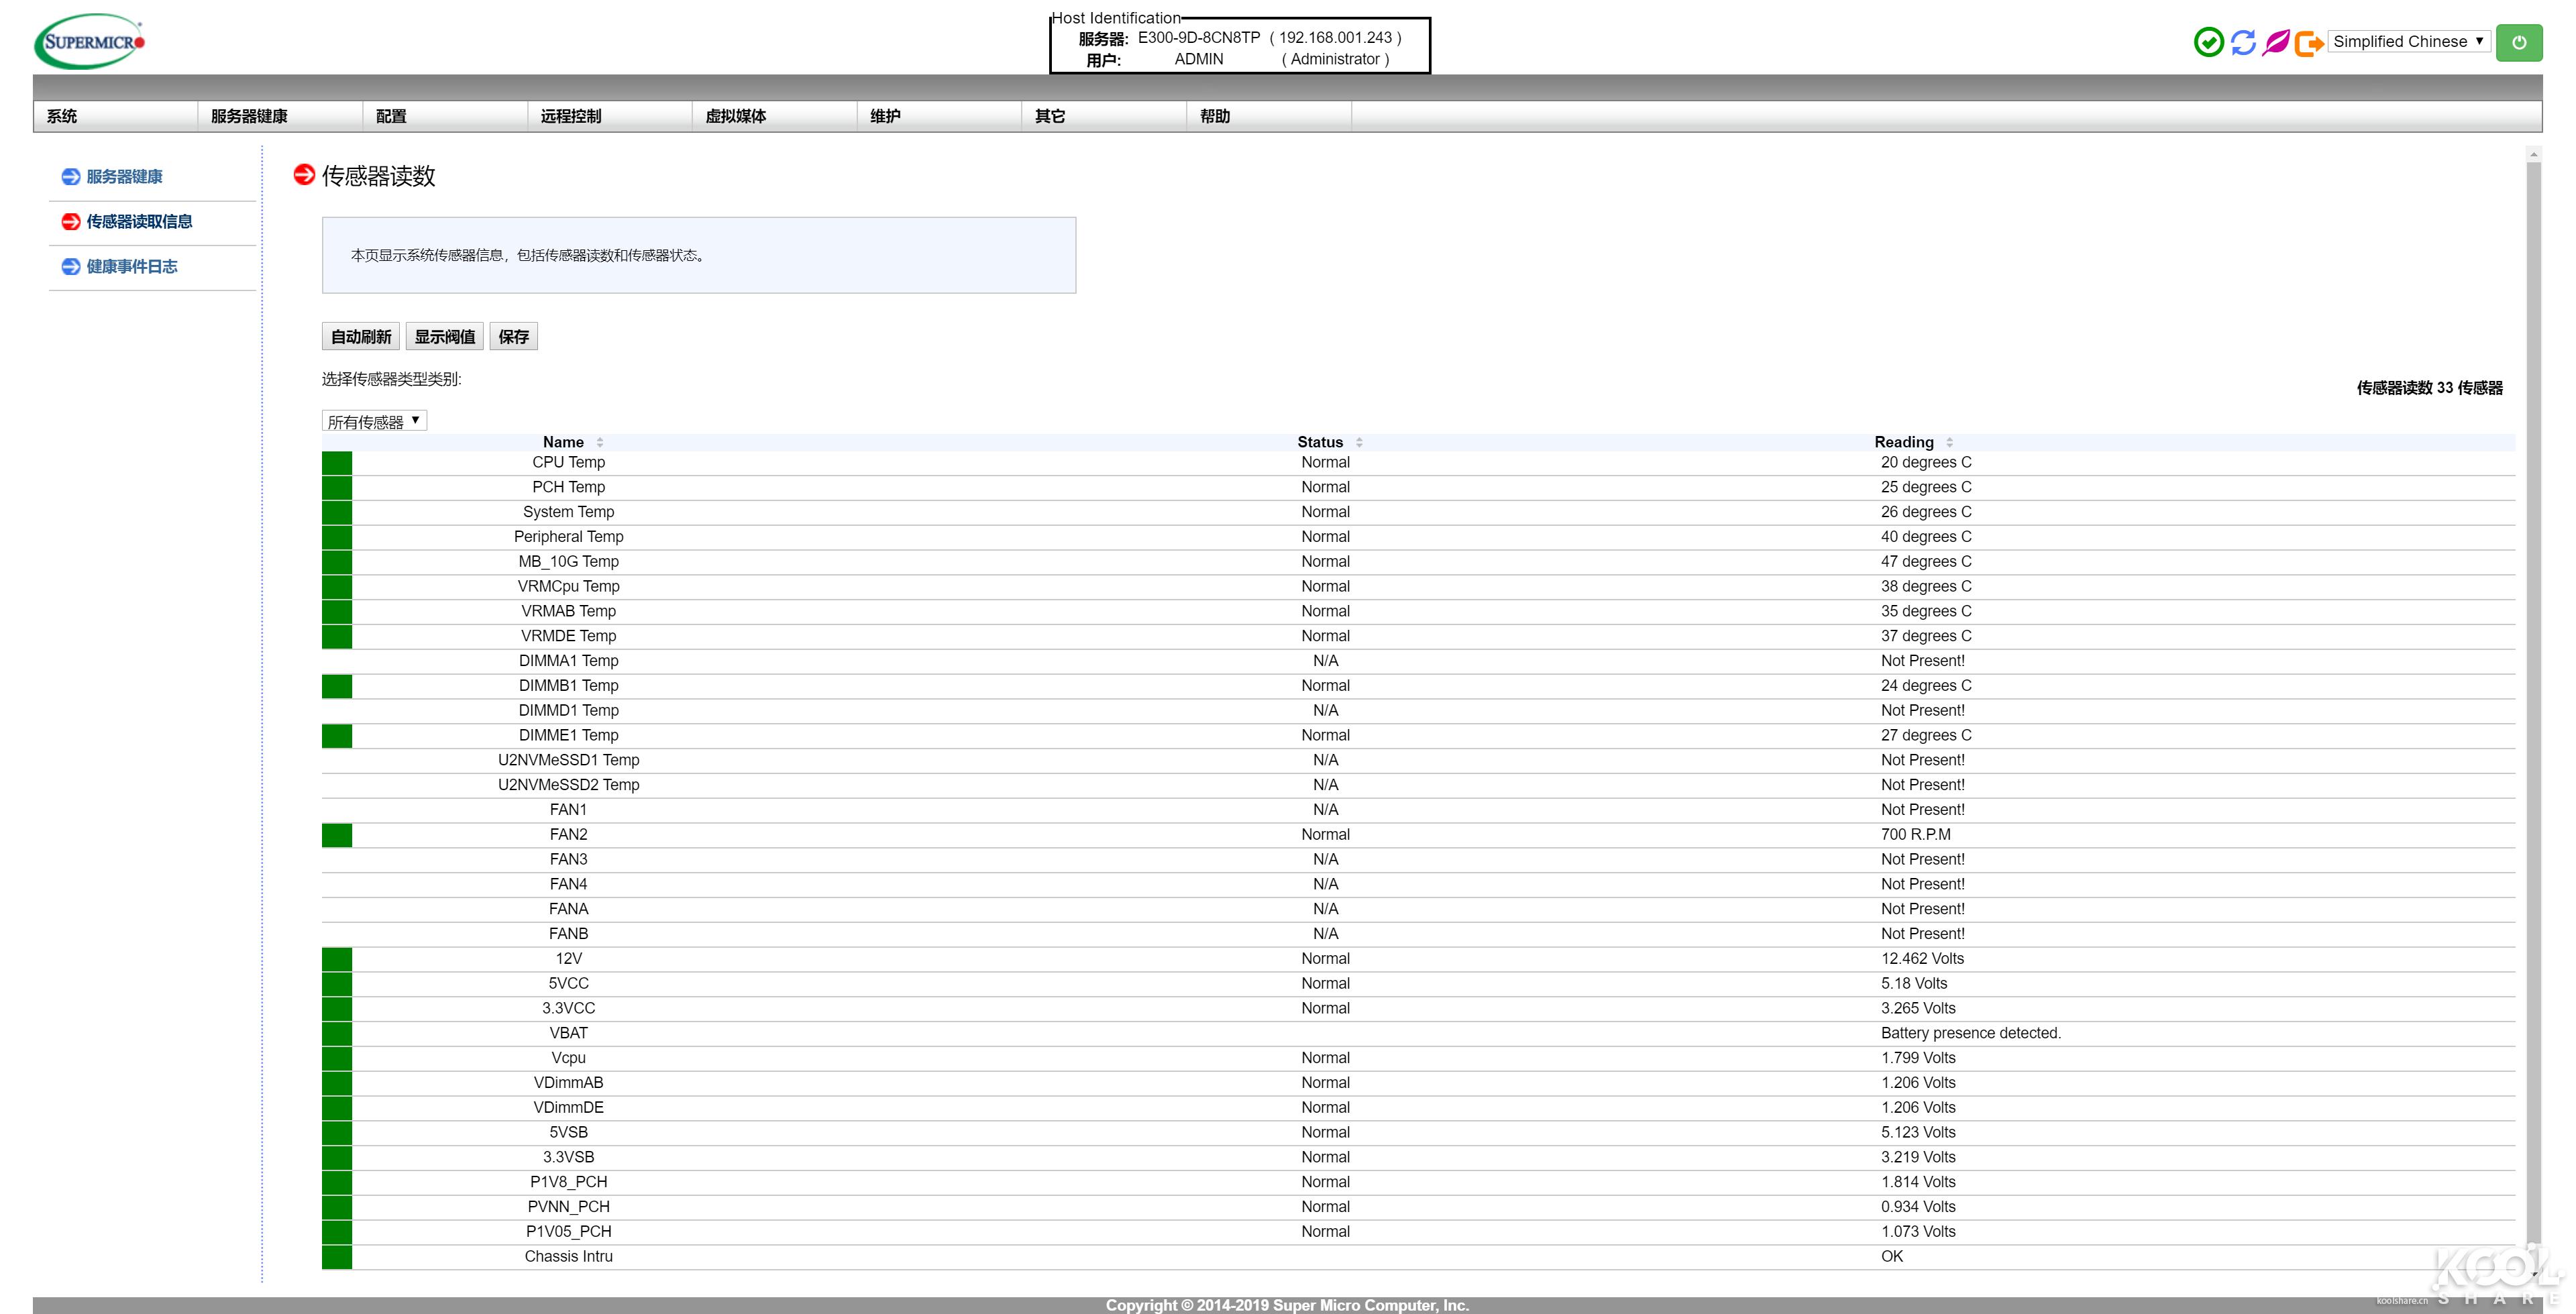Click the 显示阀值 button
Screen dimensions: 2576x1314
(x=445, y=337)
